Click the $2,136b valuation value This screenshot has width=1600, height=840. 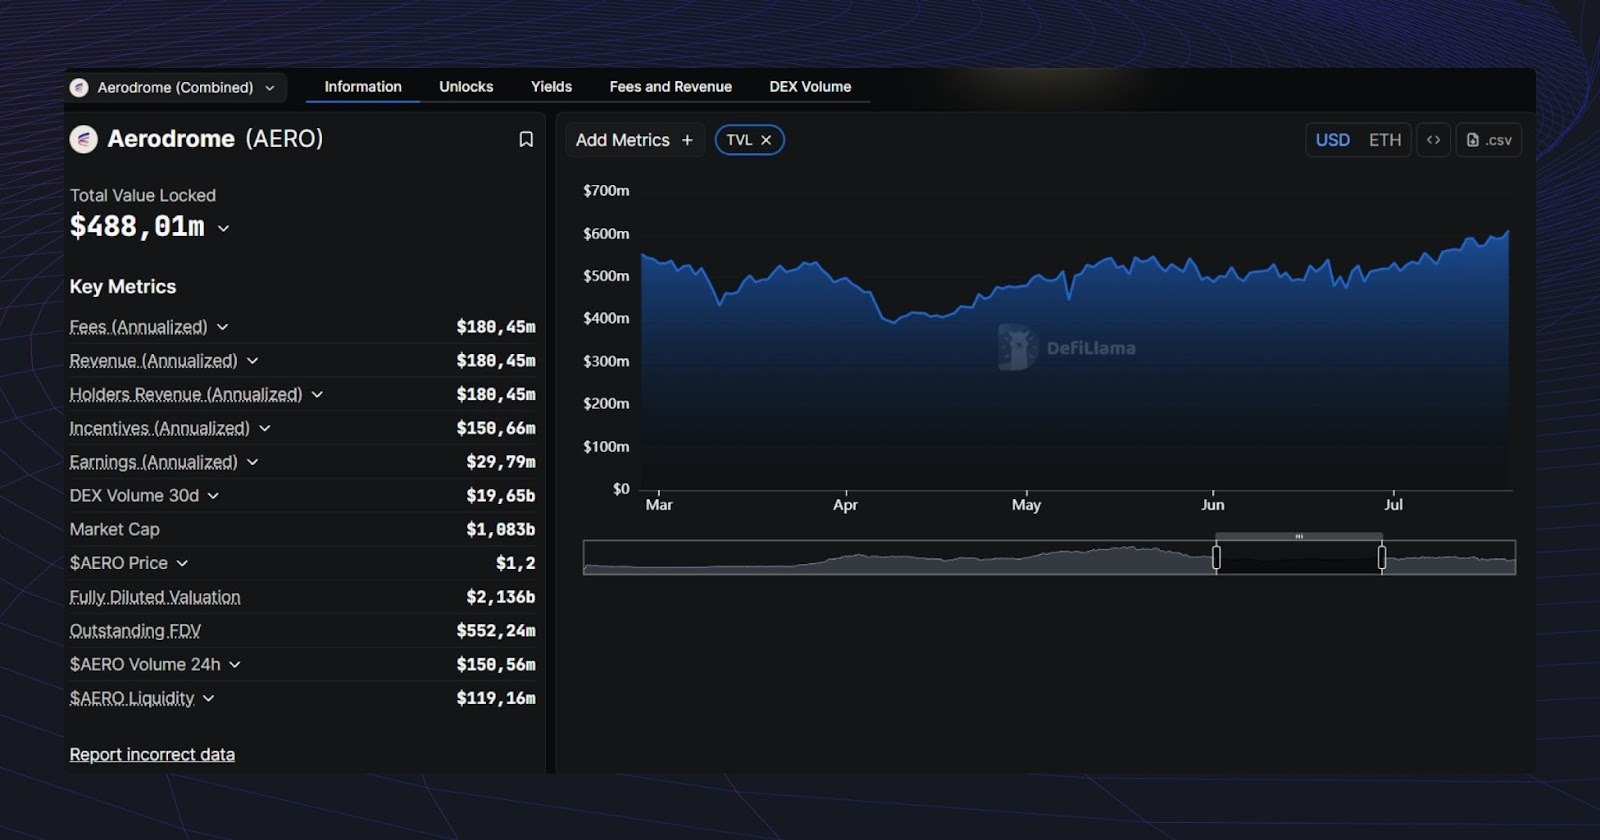pyautogui.click(x=500, y=597)
